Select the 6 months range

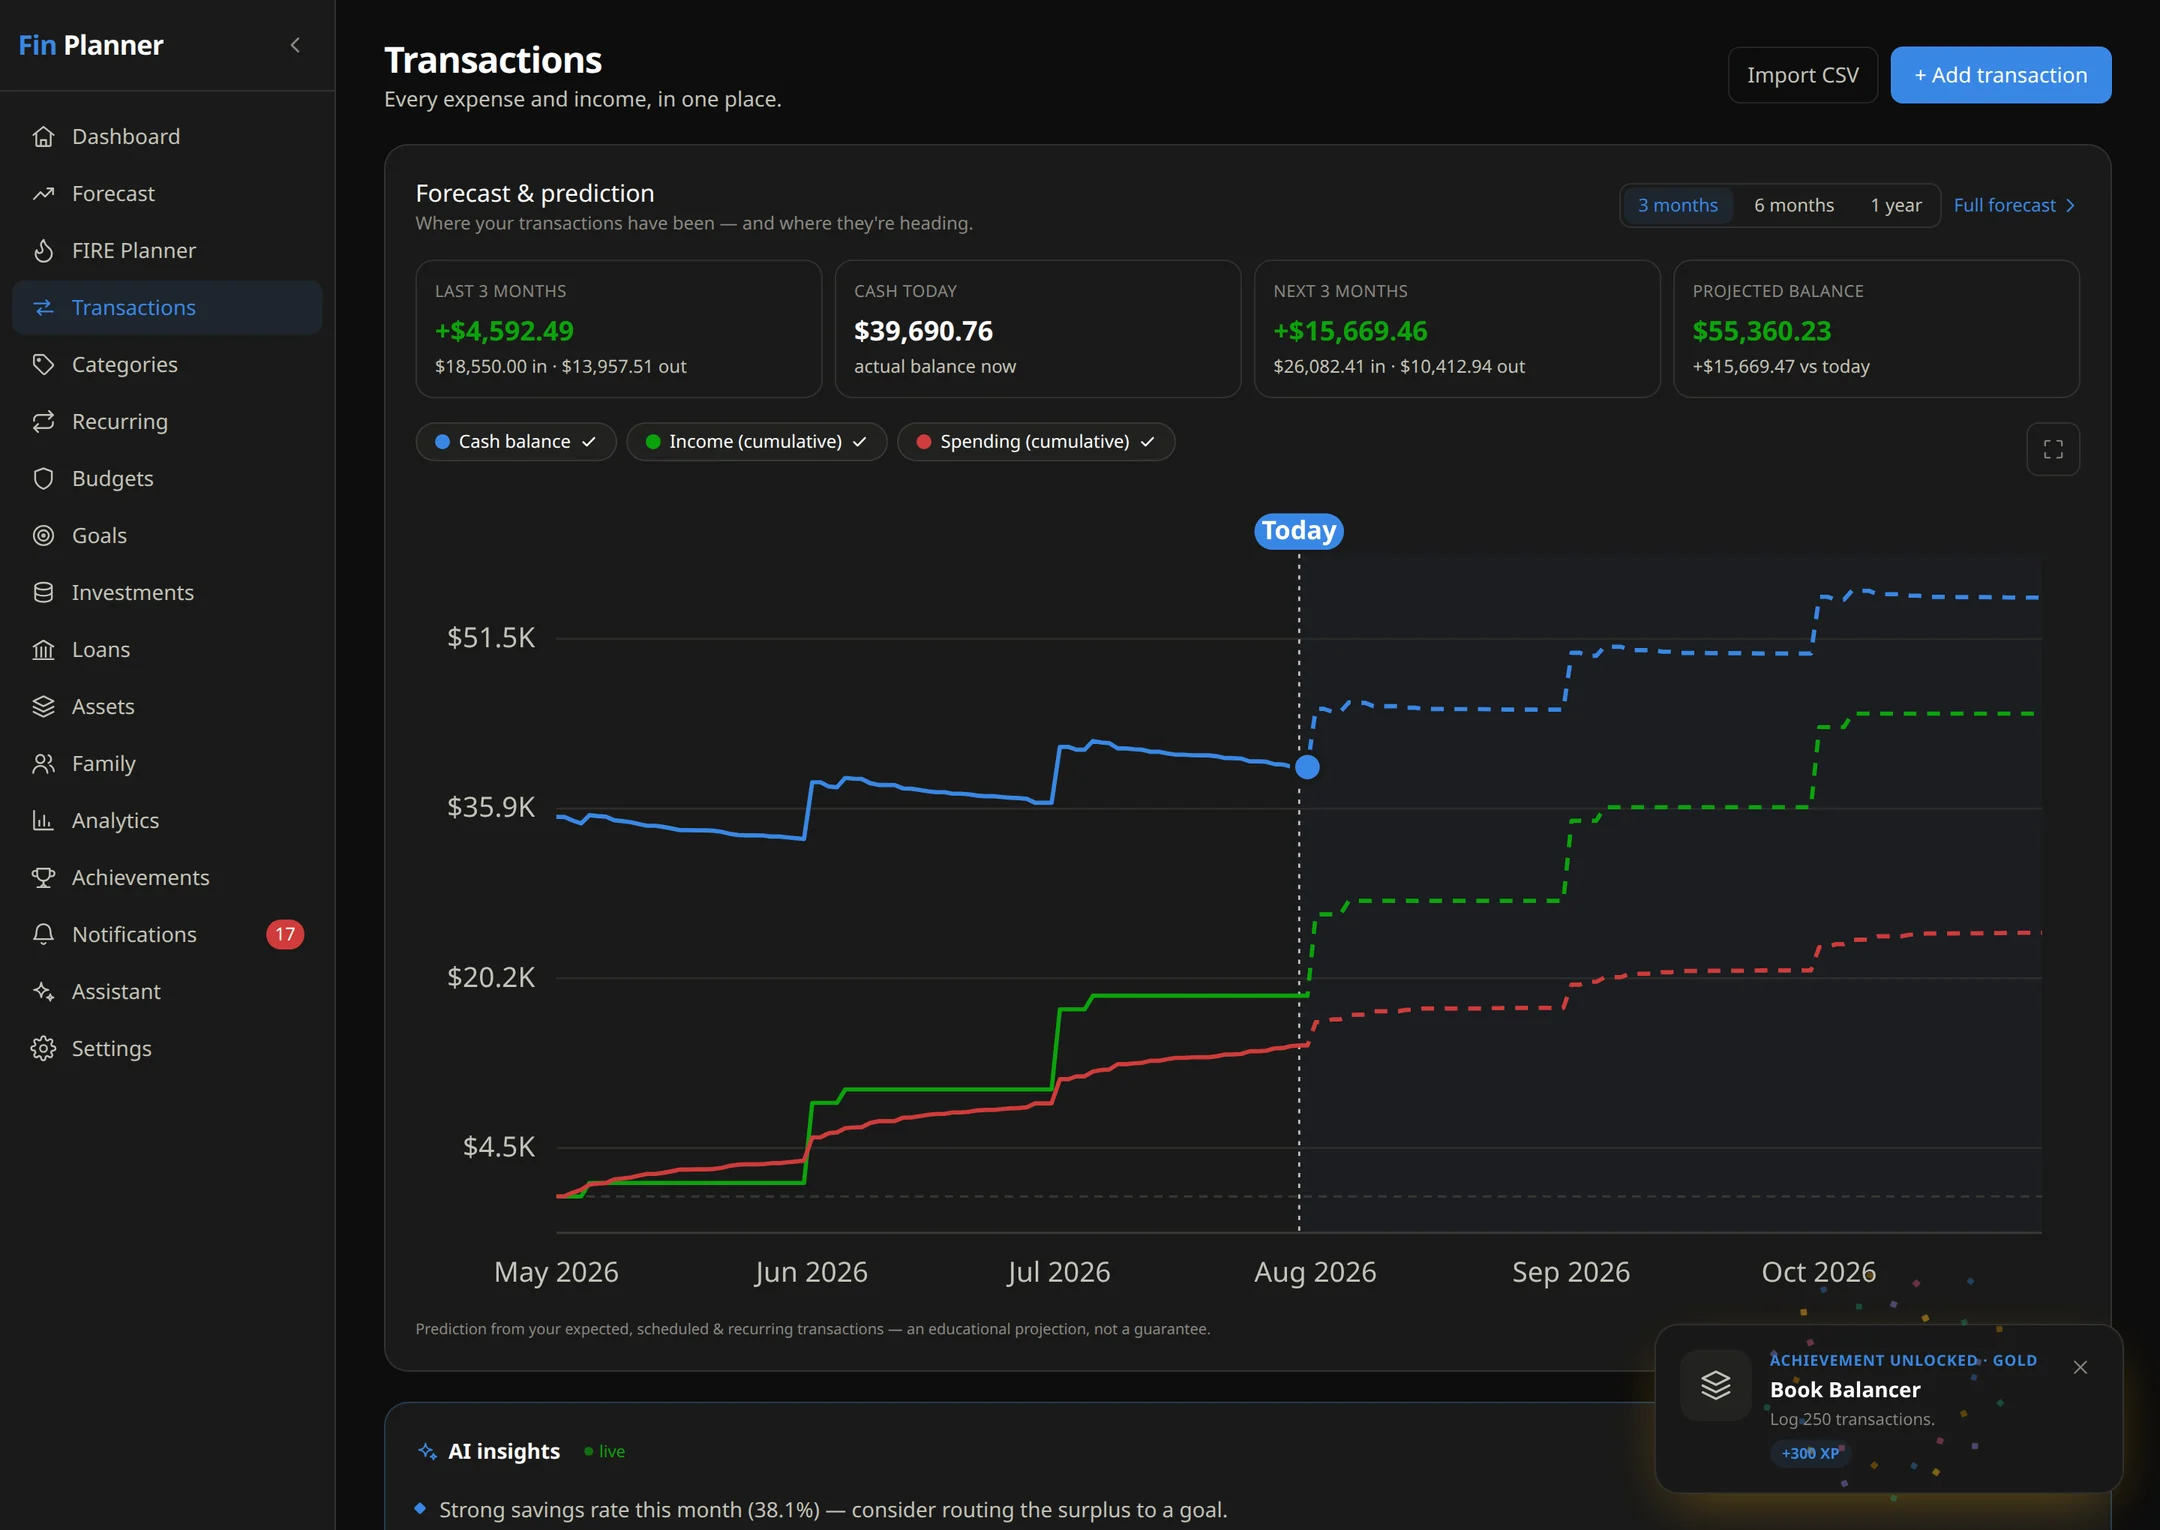pyautogui.click(x=1794, y=205)
